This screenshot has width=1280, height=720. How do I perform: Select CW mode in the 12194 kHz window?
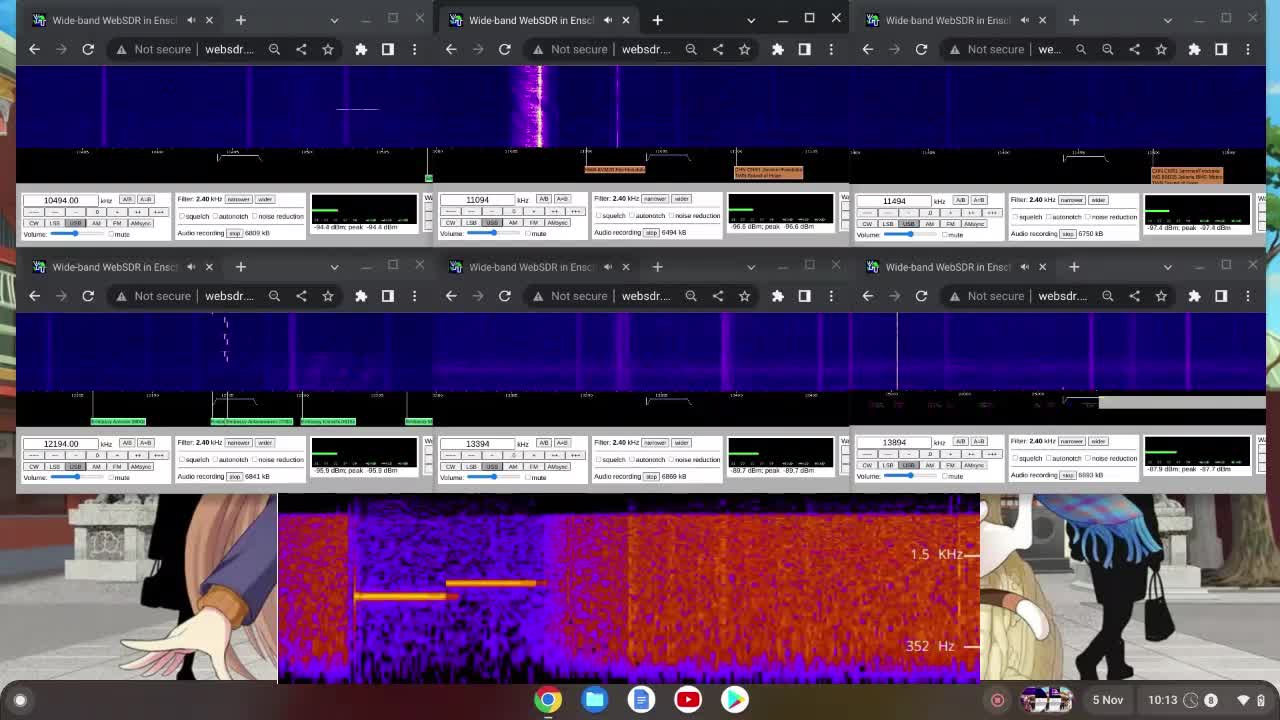(33, 466)
